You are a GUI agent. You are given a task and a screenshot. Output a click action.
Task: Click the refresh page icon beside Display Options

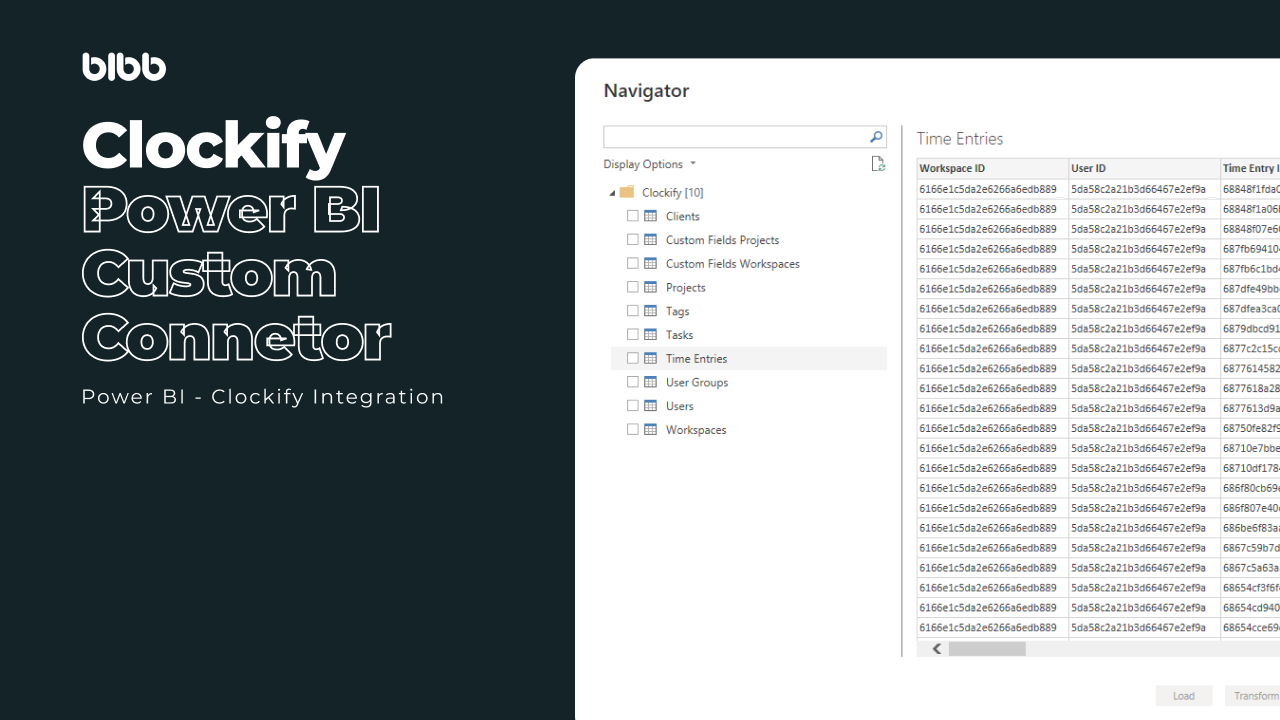878,164
